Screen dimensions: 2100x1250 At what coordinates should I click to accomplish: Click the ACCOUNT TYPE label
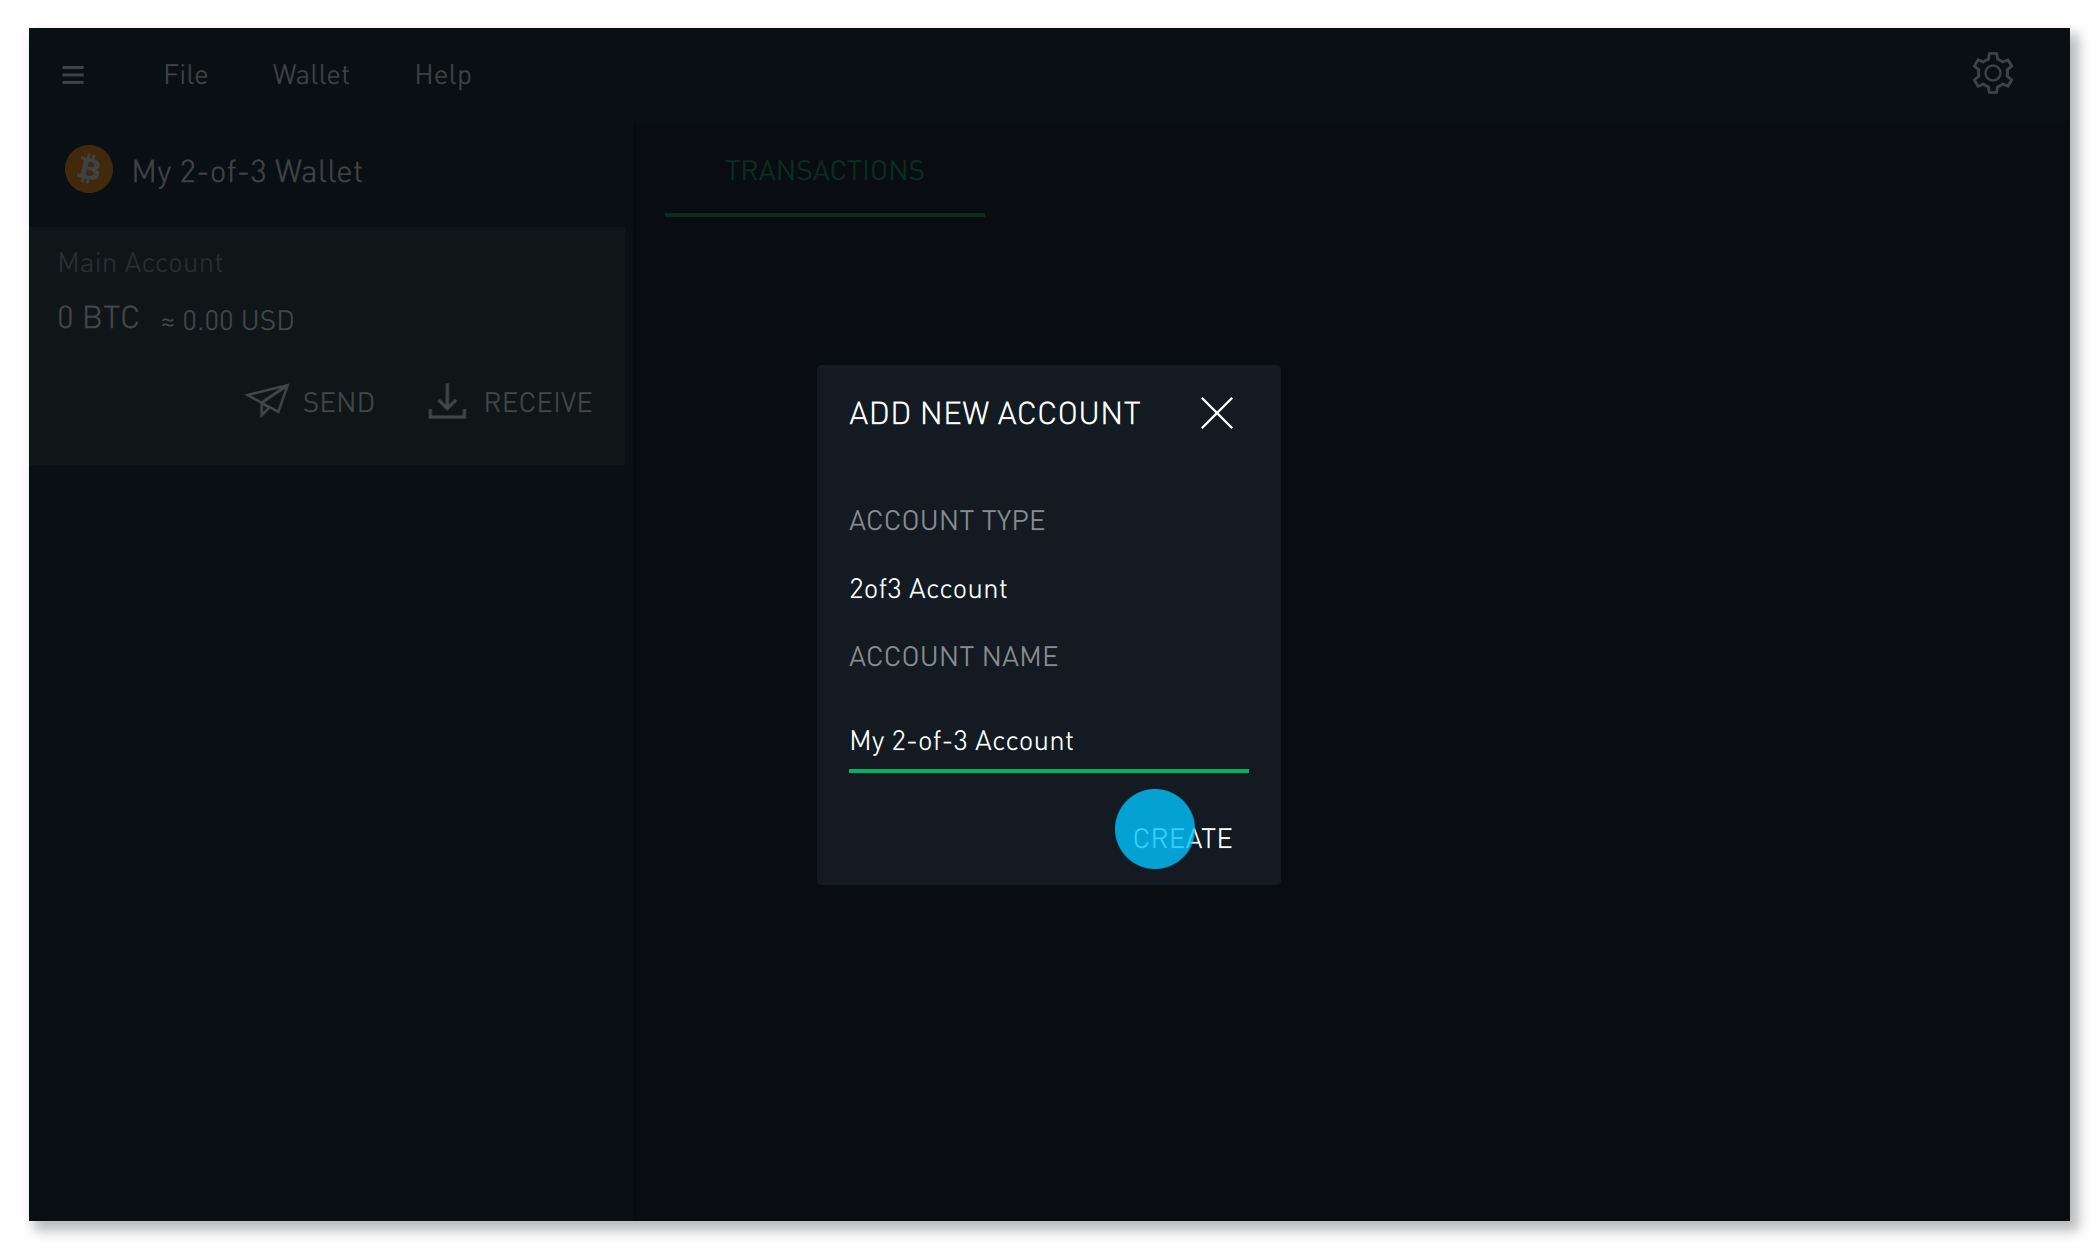[947, 521]
